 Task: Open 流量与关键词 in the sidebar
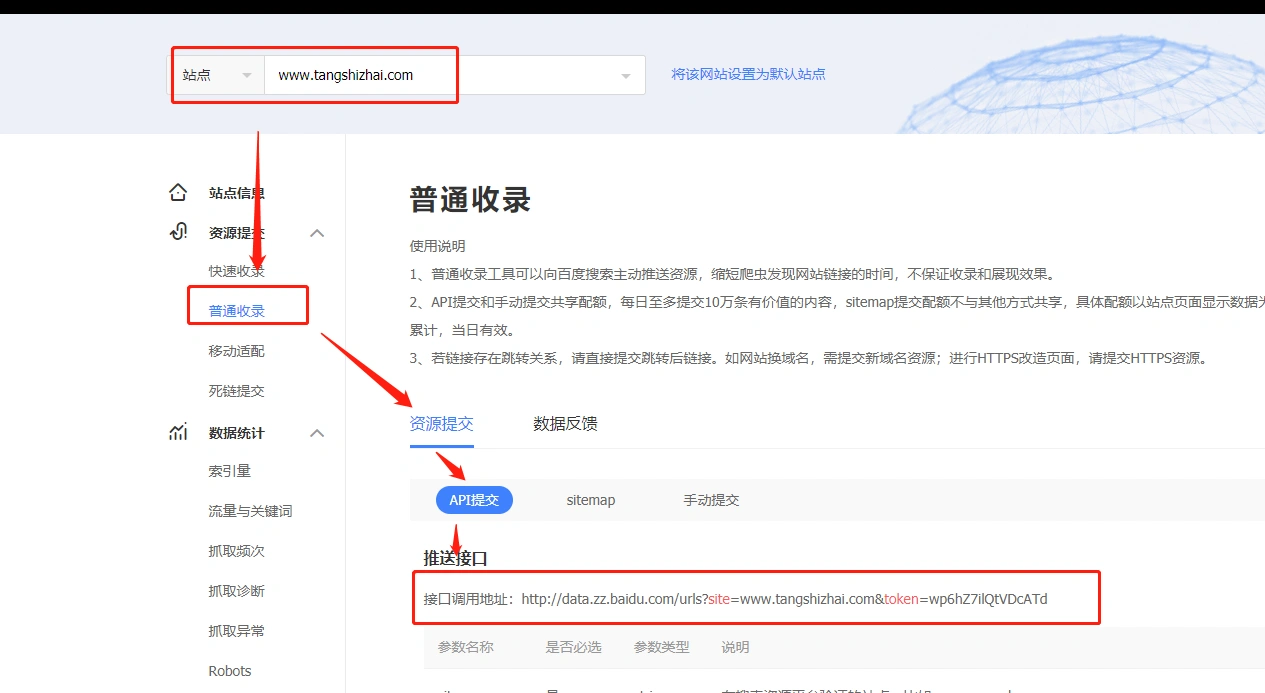click(251, 511)
